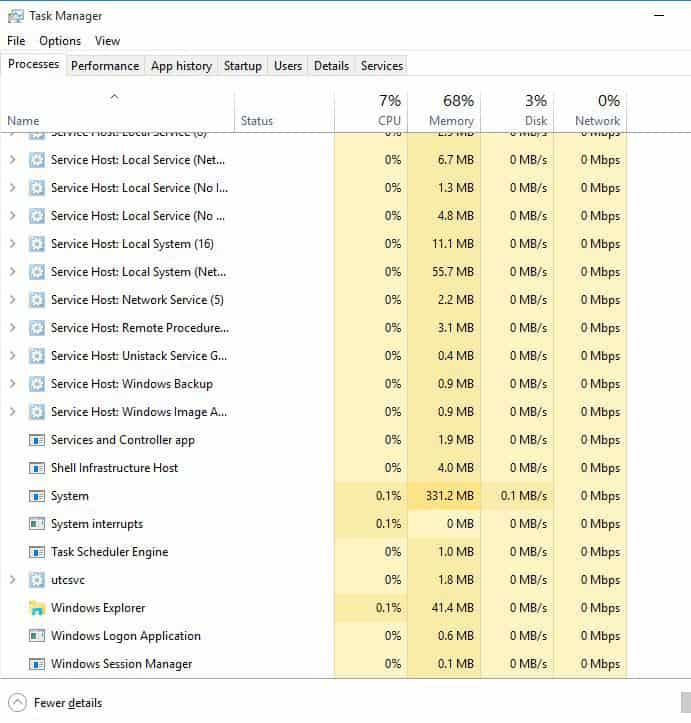Select the System interrupts process row
691x723 pixels.
click(x=313, y=524)
